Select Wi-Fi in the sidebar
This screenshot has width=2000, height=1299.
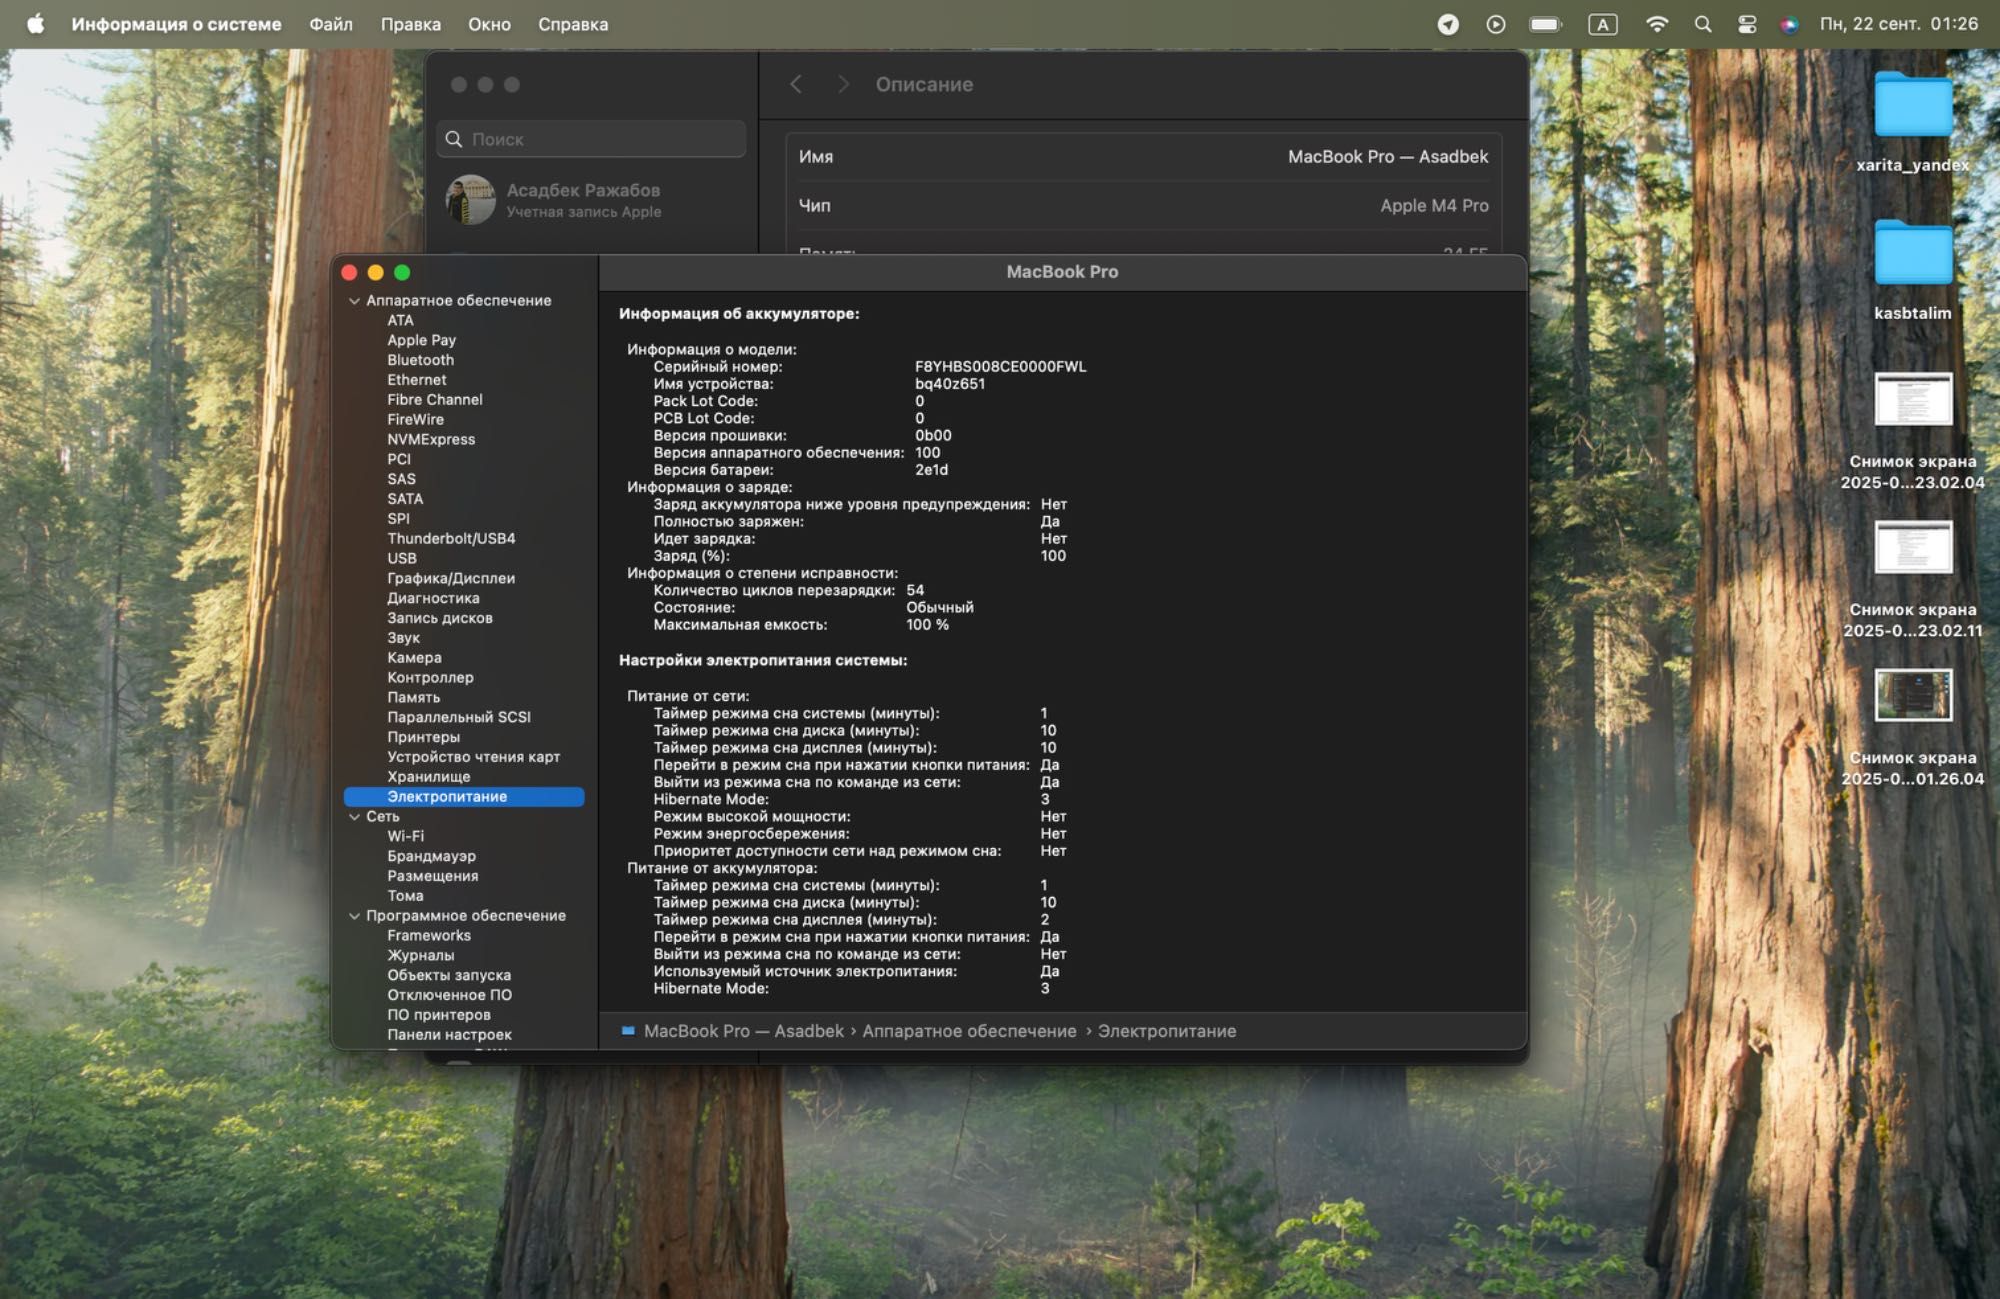pos(405,837)
